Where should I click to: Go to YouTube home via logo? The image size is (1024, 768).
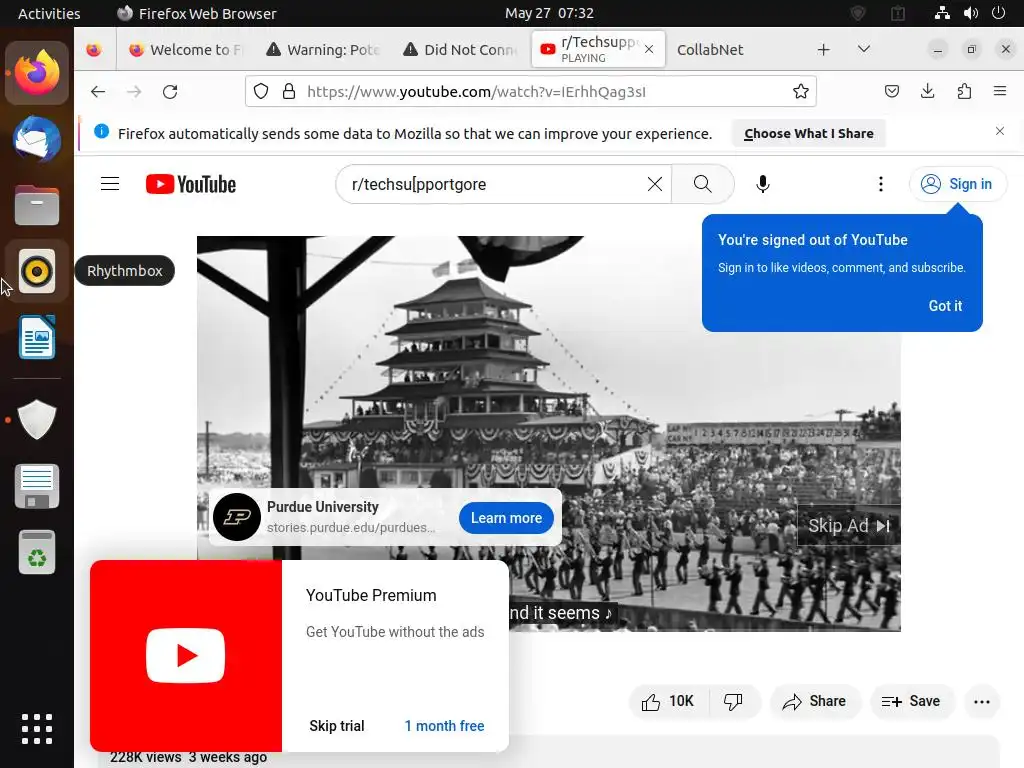[x=191, y=184]
